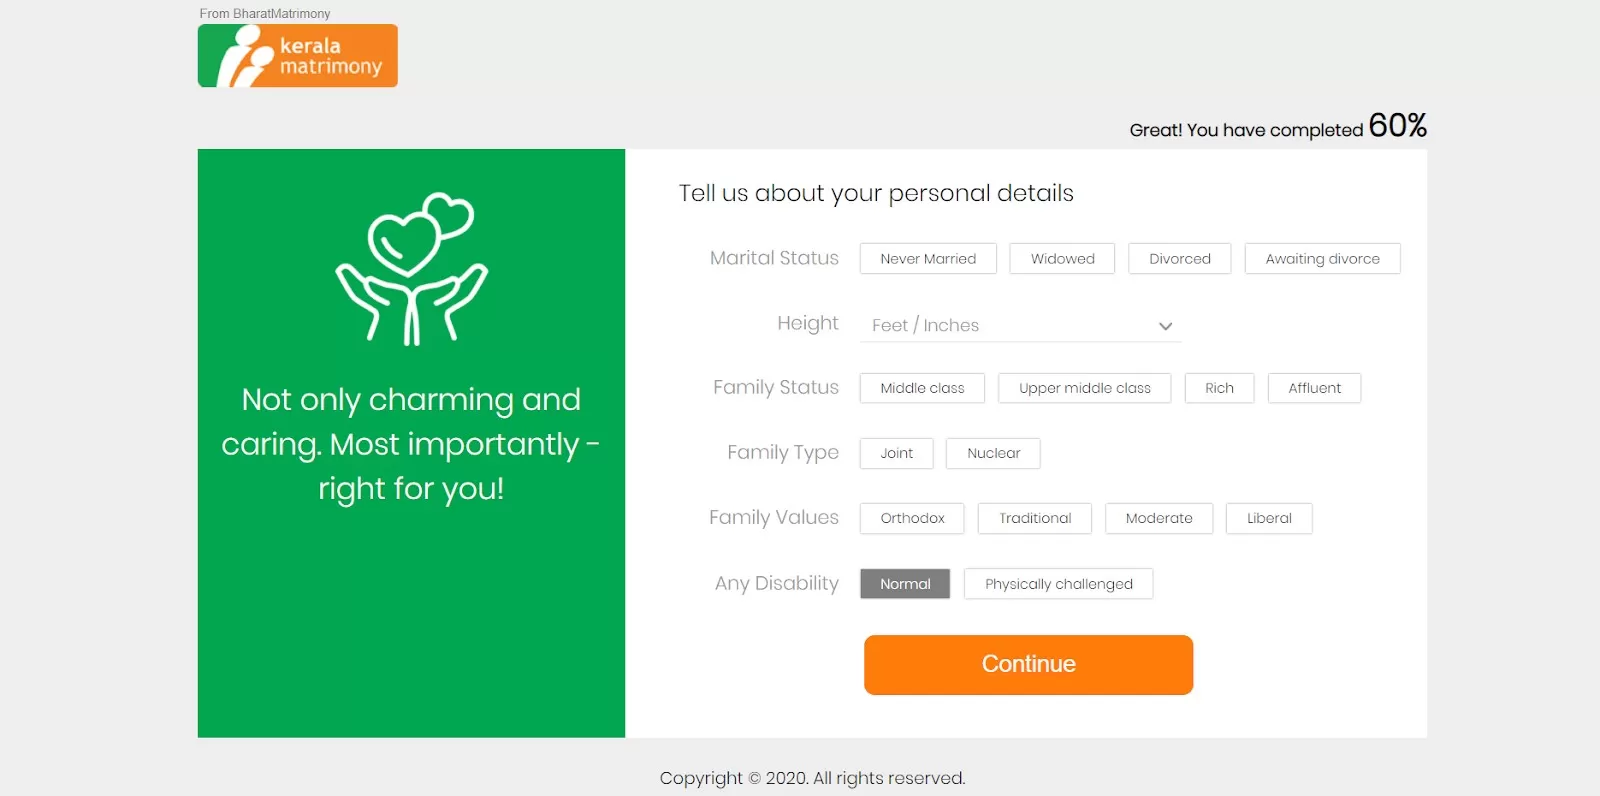Select Physically challenged option

coord(1058,584)
